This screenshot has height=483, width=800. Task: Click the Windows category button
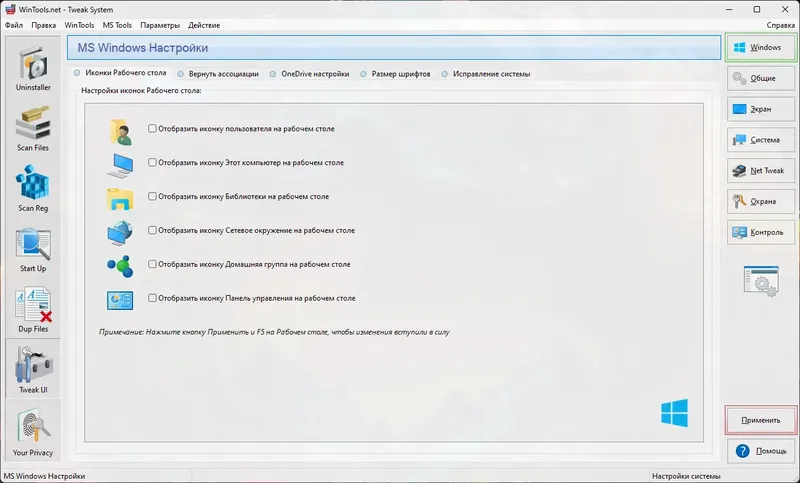(x=761, y=47)
